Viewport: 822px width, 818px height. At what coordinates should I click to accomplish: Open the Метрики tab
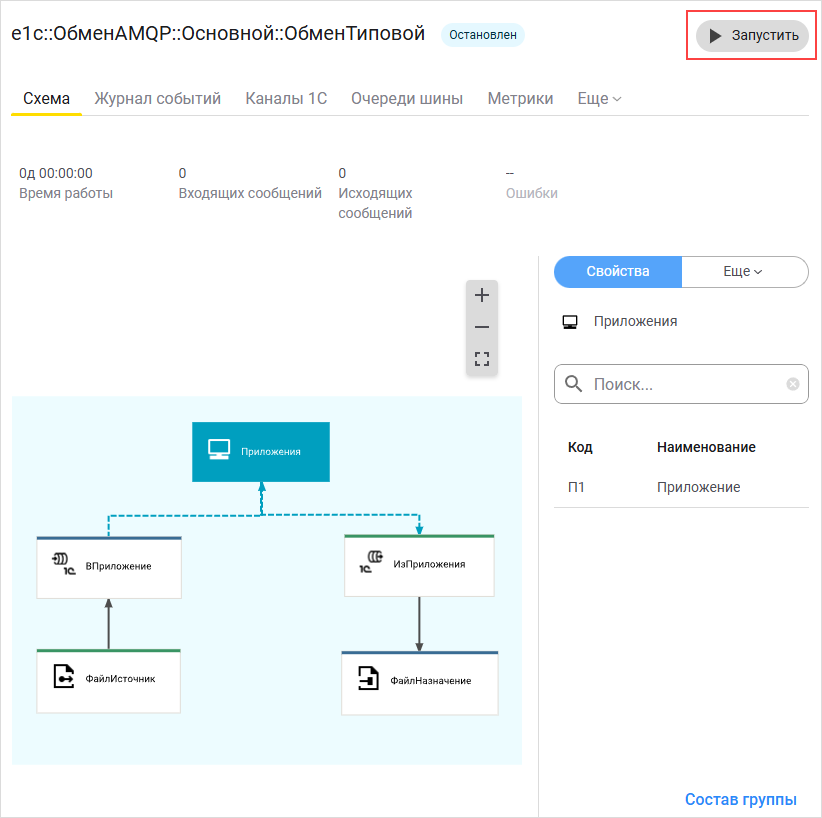(520, 99)
